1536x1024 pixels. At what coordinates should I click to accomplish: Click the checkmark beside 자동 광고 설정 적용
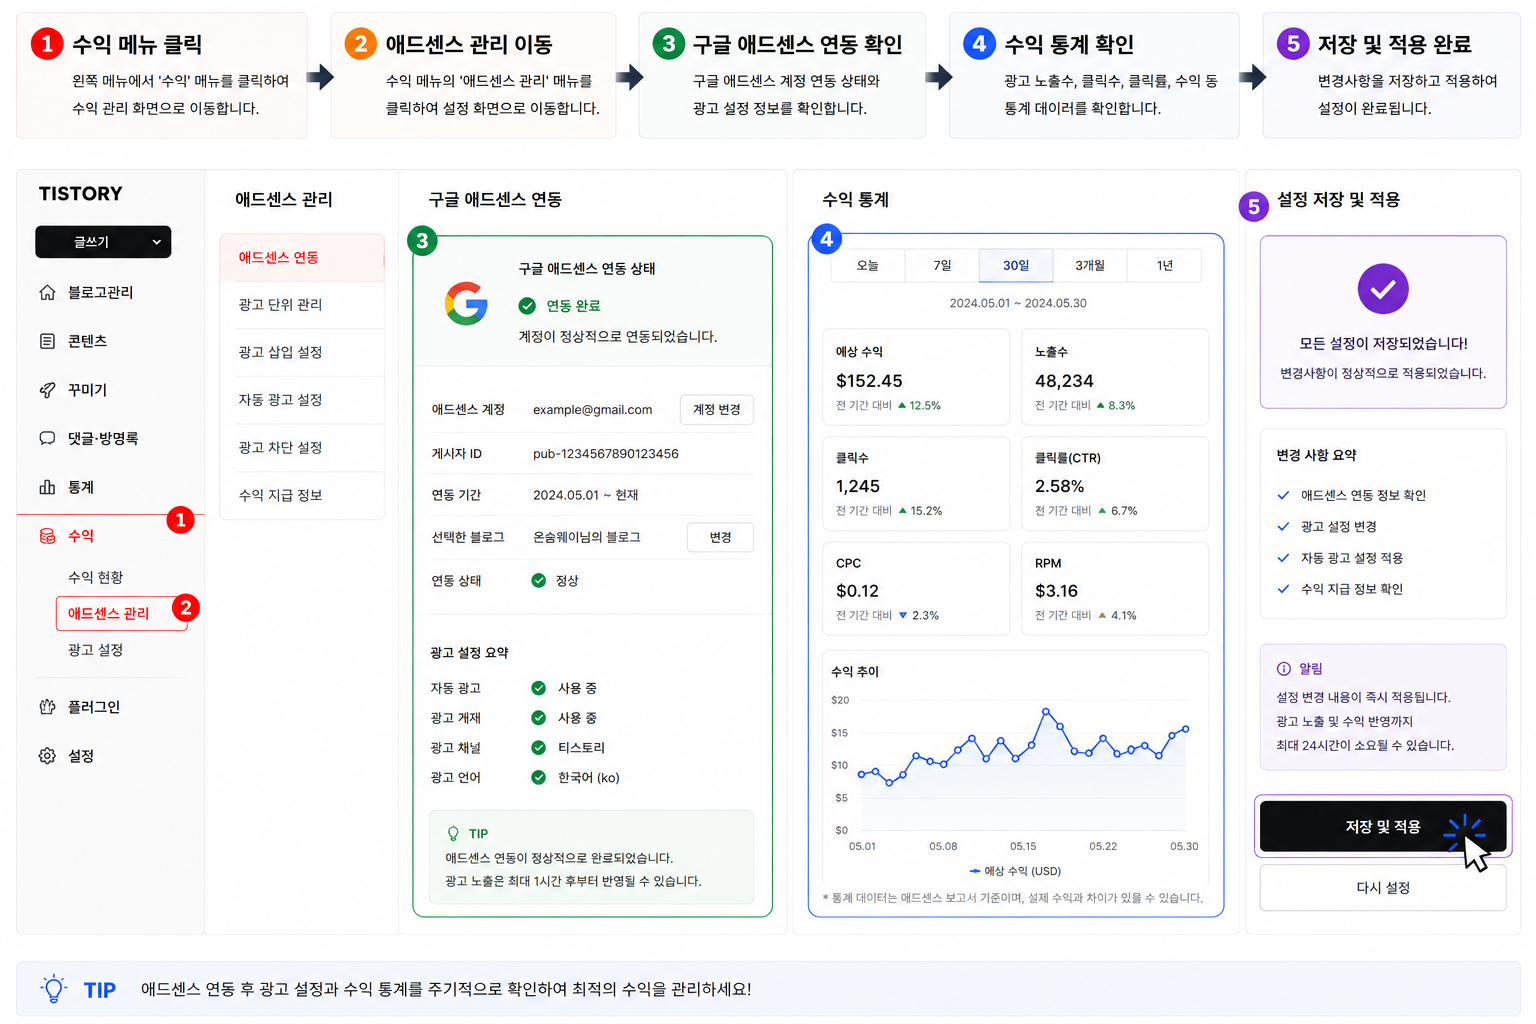pos(1283,558)
